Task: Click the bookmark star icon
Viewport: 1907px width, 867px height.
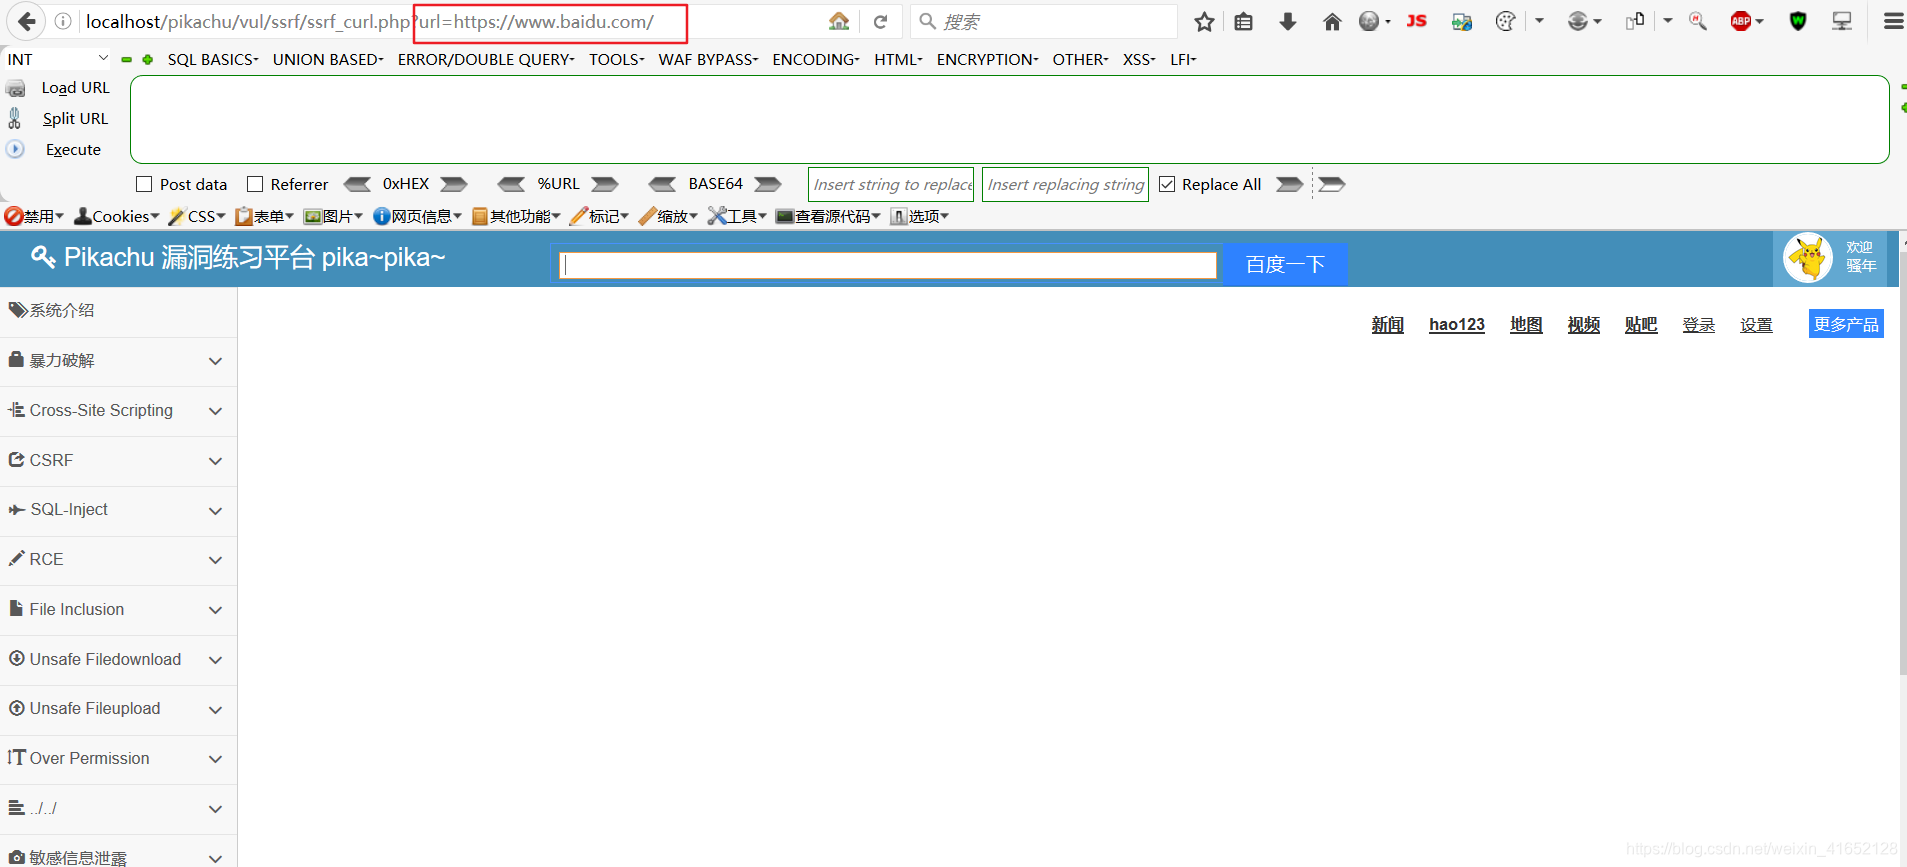Action: click(1204, 21)
